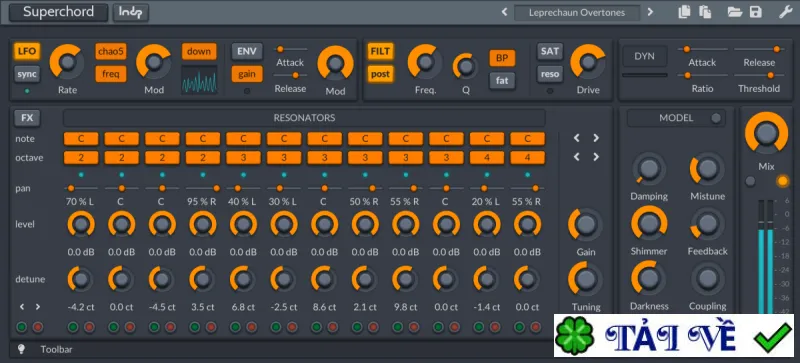Click the Inear Display logo icon
This screenshot has width=800, height=363.
(131, 12)
